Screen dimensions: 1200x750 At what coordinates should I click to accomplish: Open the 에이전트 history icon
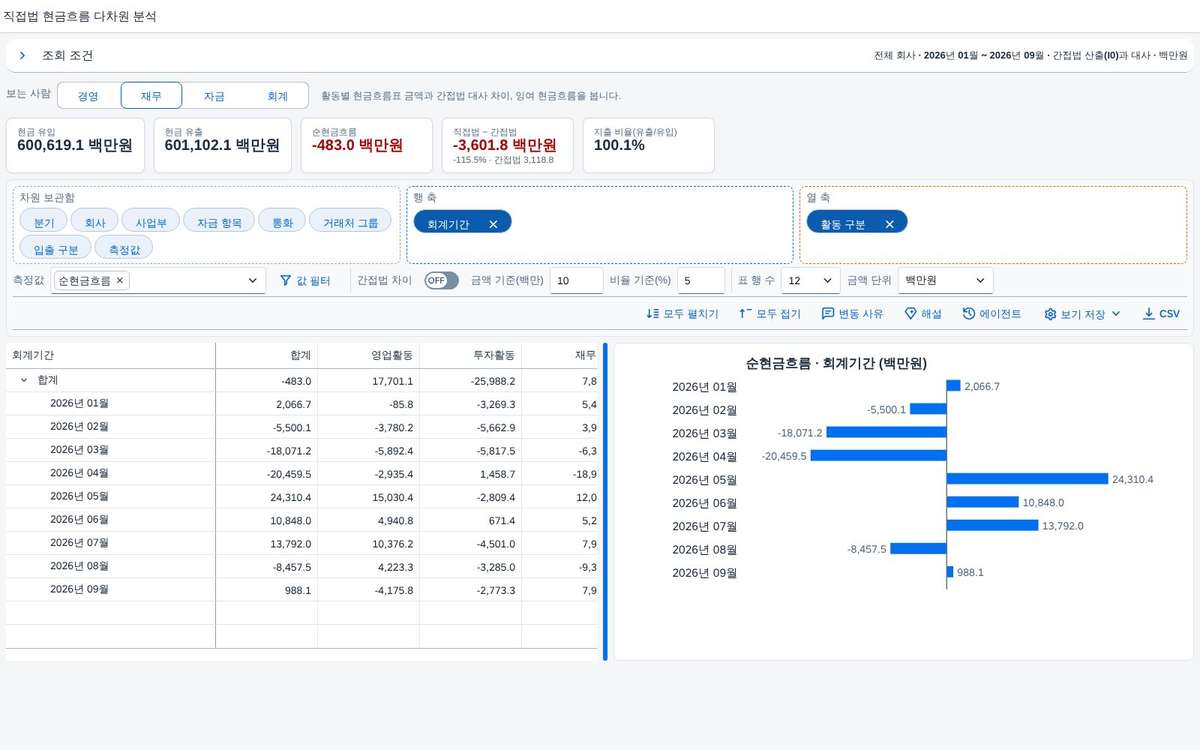[969, 314]
